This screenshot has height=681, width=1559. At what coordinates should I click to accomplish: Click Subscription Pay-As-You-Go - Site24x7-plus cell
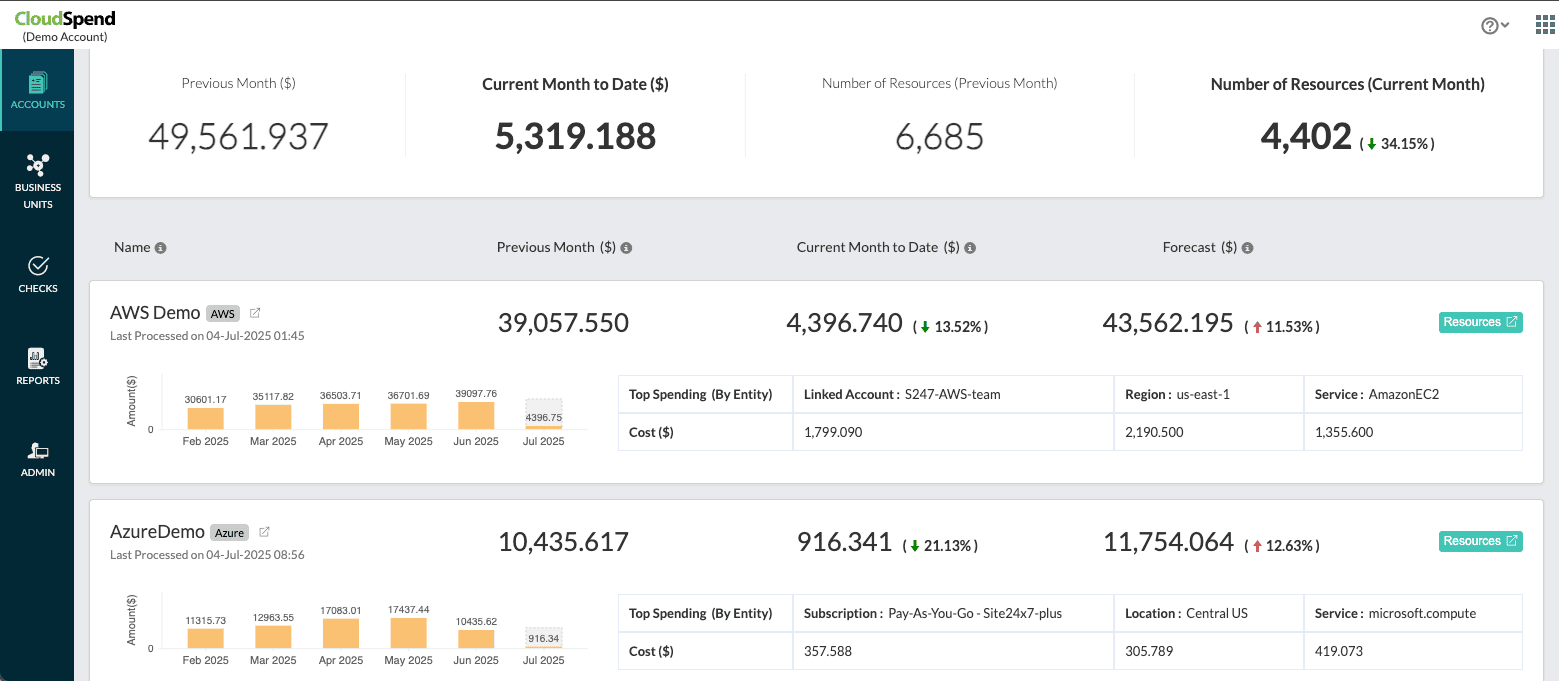click(953, 613)
